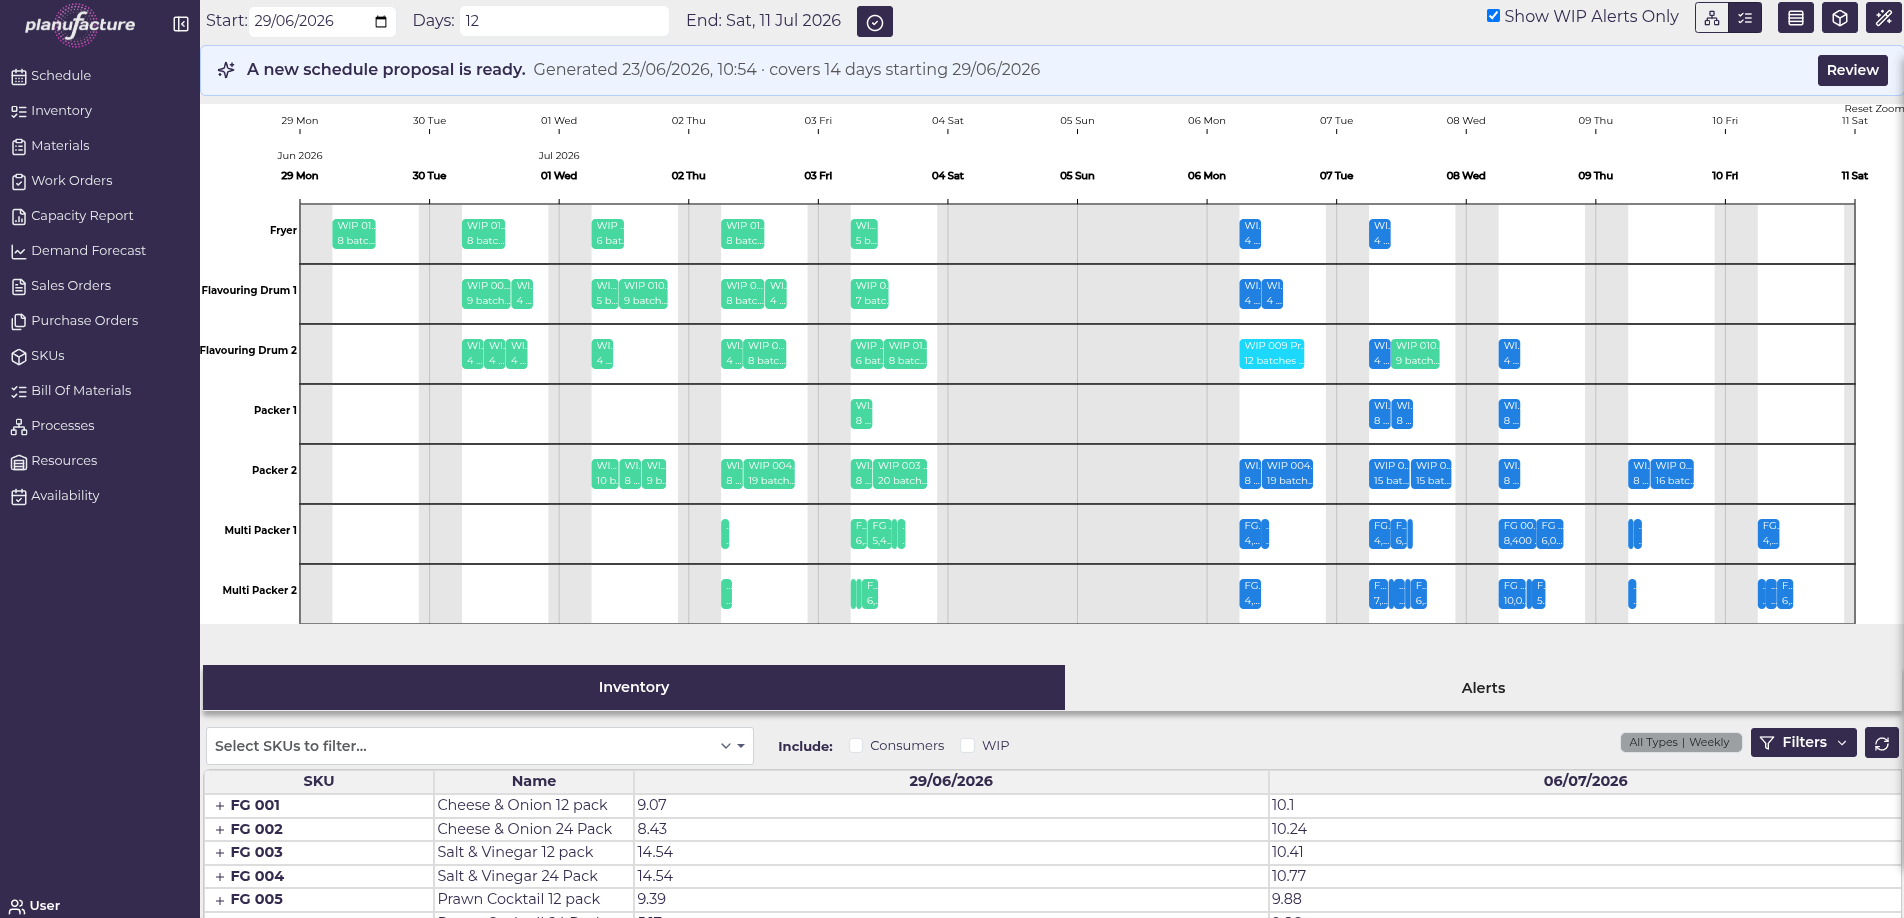The image size is (1904, 918).
Task: Click the Start date input field
Action: (322, 21)
